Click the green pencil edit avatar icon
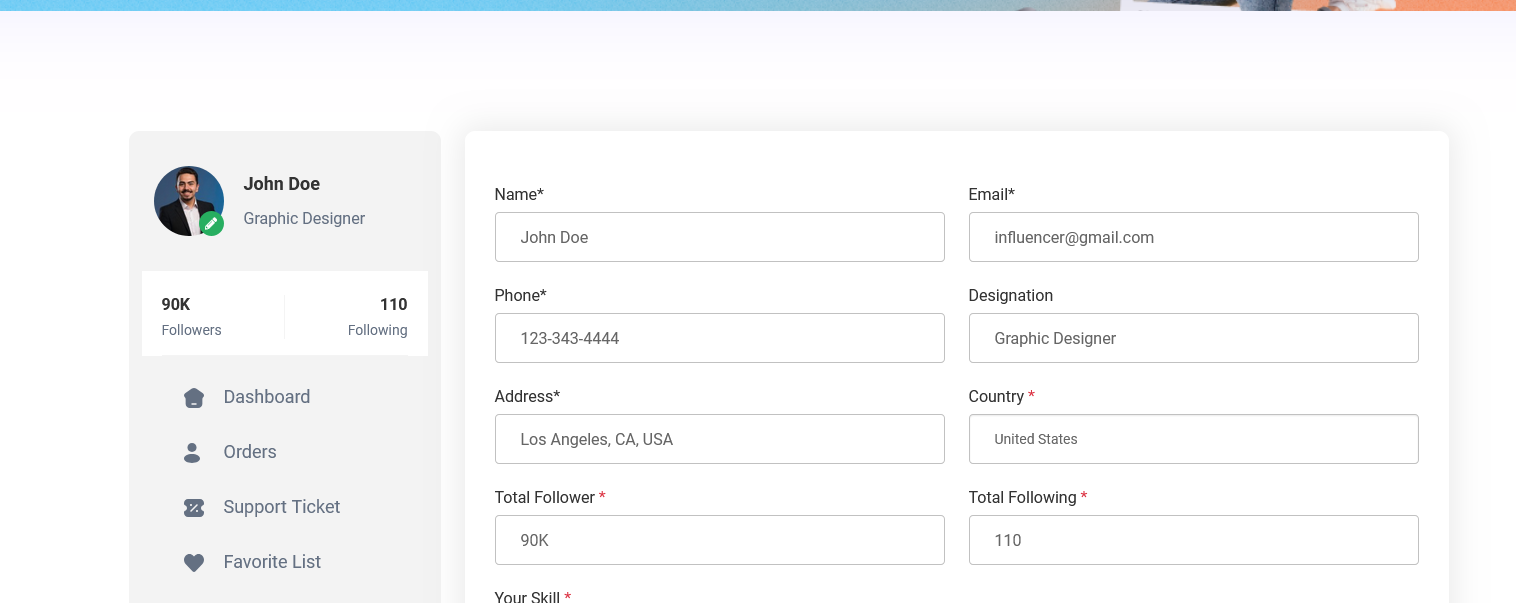Image resolution: width=1516 pixels, height=603 pixels. (x=211, y=224)
